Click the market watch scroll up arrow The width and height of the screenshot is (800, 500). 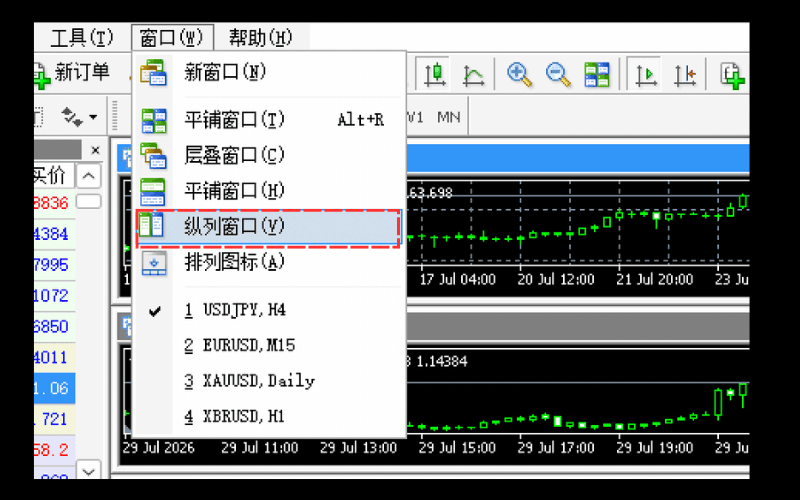(x=88, y=177)
